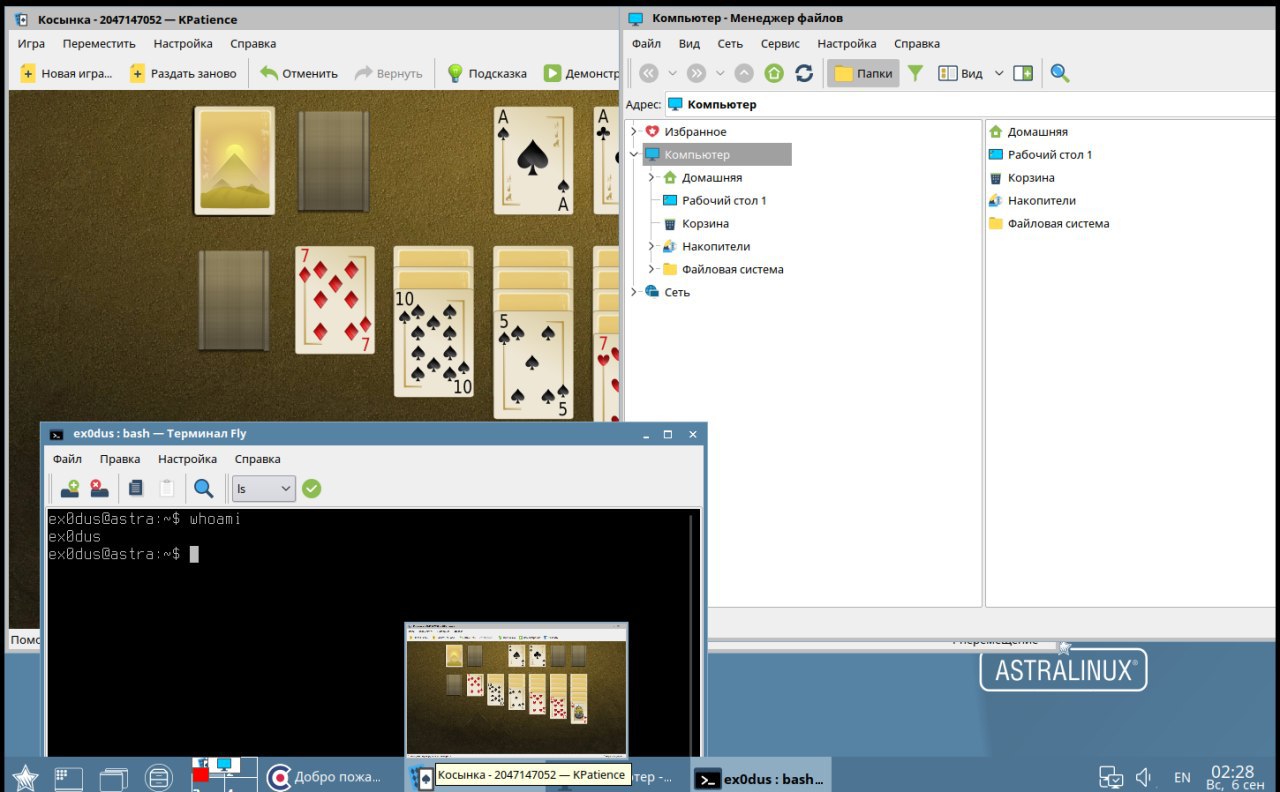Viewport: 1280px width, 792px height.
Task: Expand Домашняя in the folder tree
Action: pos(651,178)
